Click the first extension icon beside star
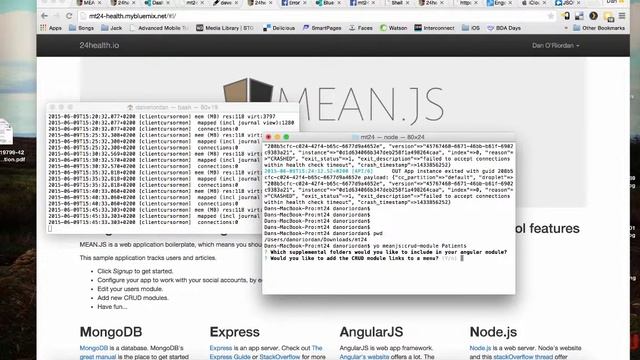The width and height of the screenshot is (640, 360). pos(566,16)
